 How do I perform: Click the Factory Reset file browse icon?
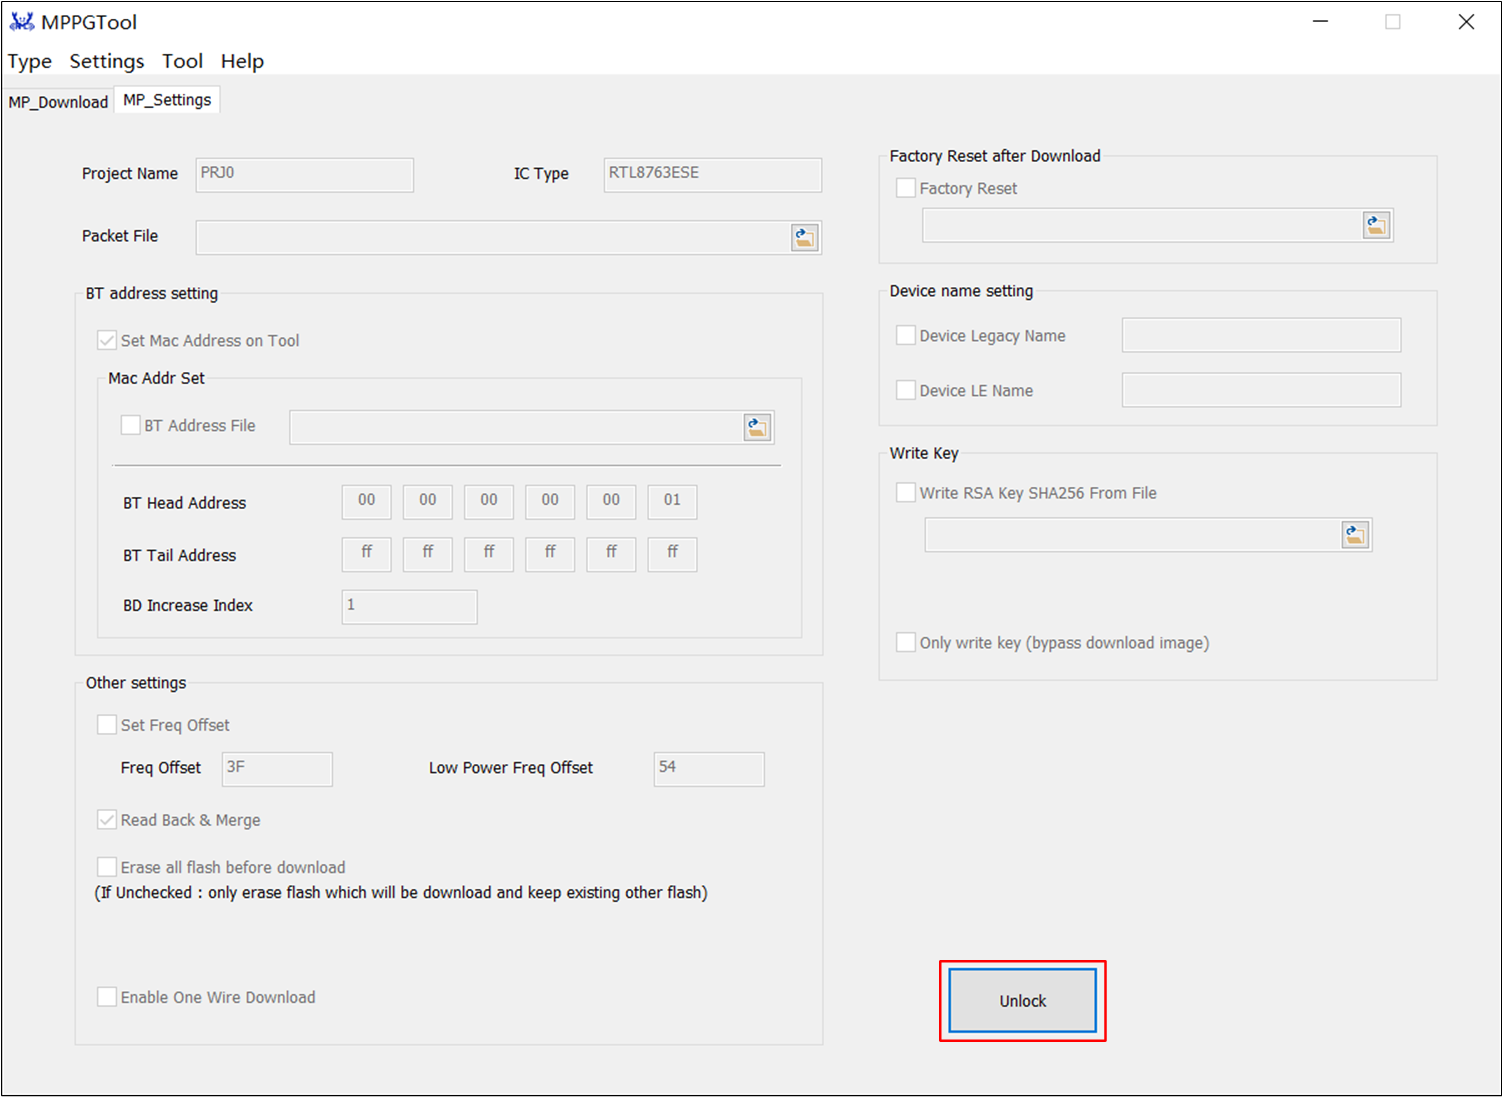pyautogui.click(x=1376, y=226)
